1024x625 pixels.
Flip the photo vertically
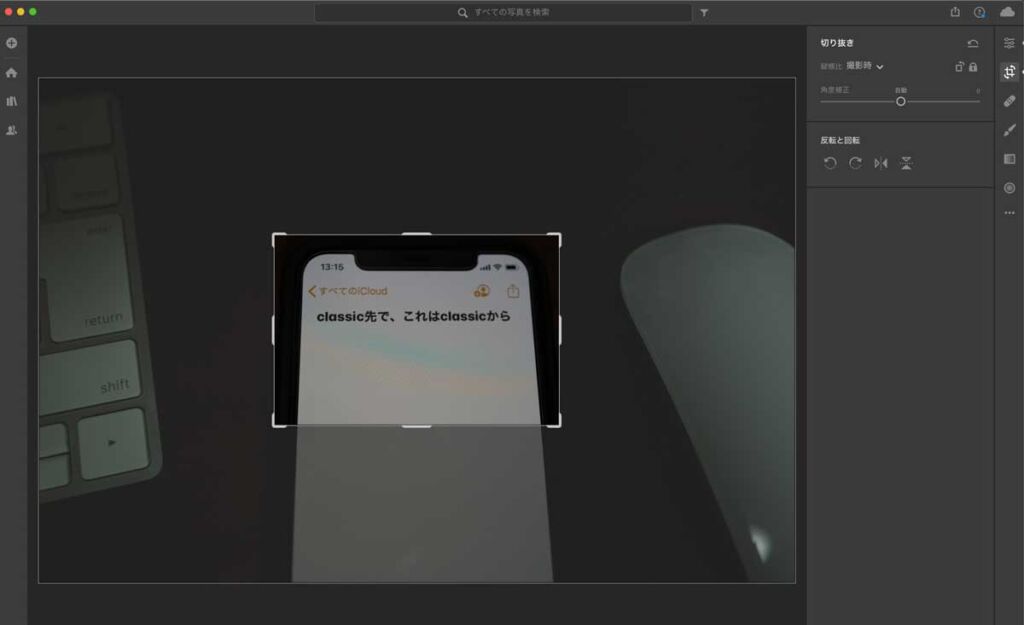(906, 163)
